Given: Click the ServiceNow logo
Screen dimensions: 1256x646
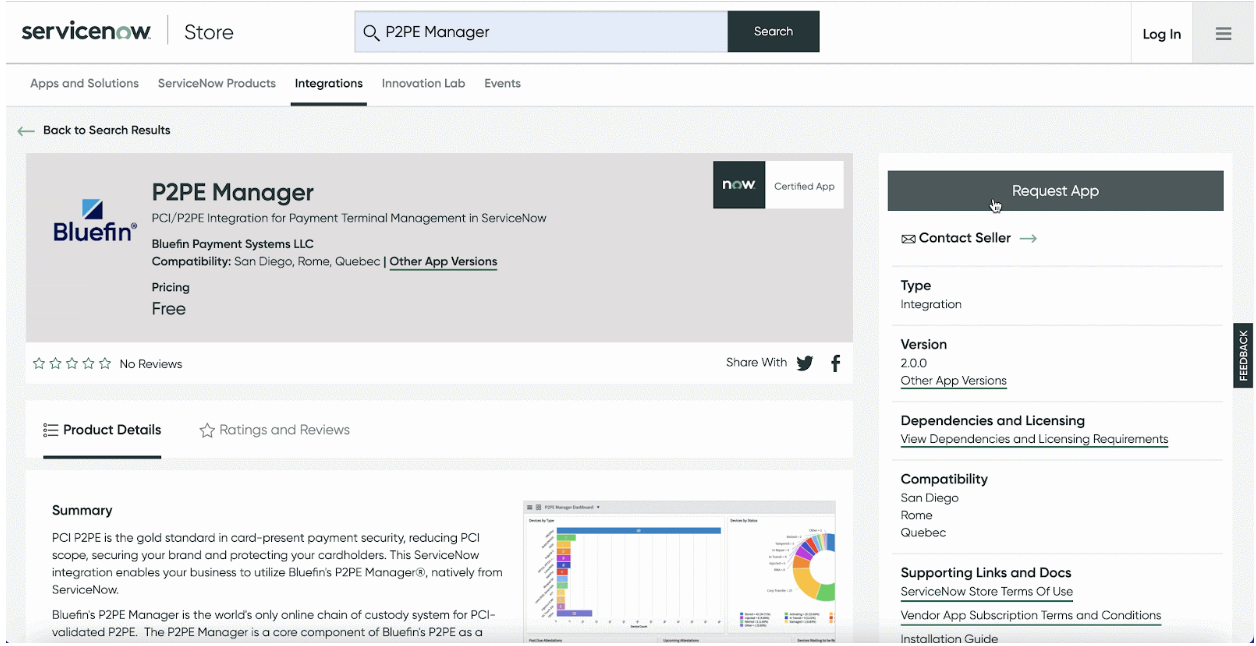Looking at the screenshot, I should click(86, 32).
